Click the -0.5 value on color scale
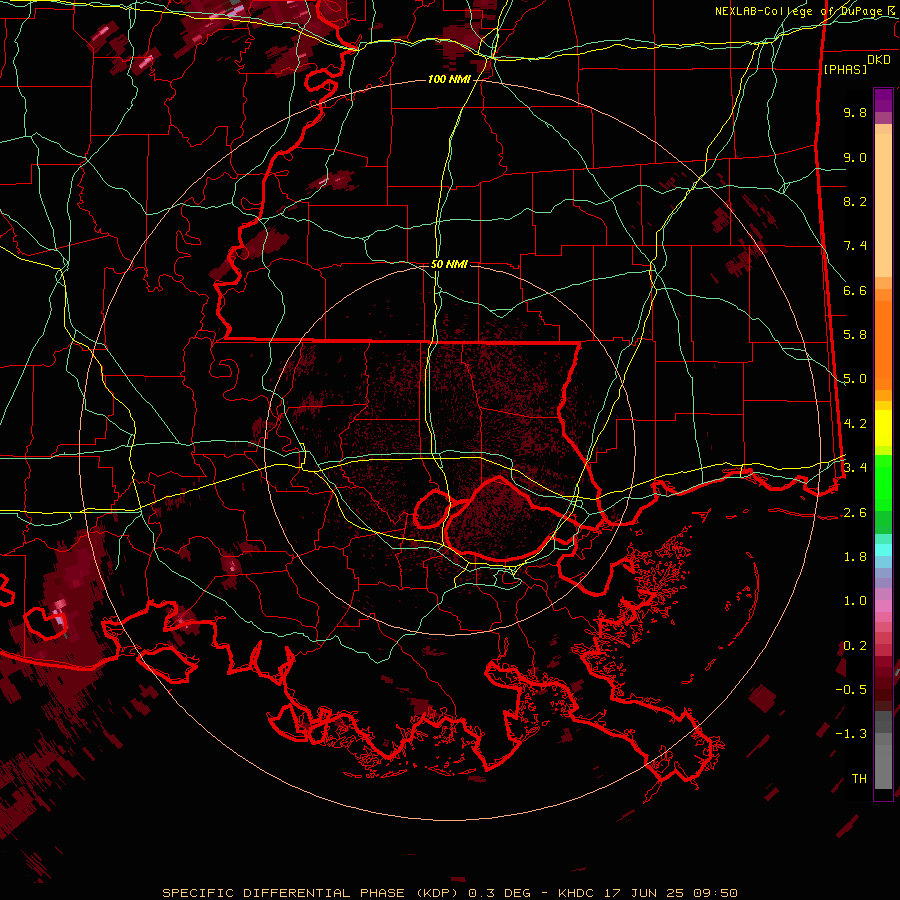Screen dimensions: 900x900 click(851, 690)
